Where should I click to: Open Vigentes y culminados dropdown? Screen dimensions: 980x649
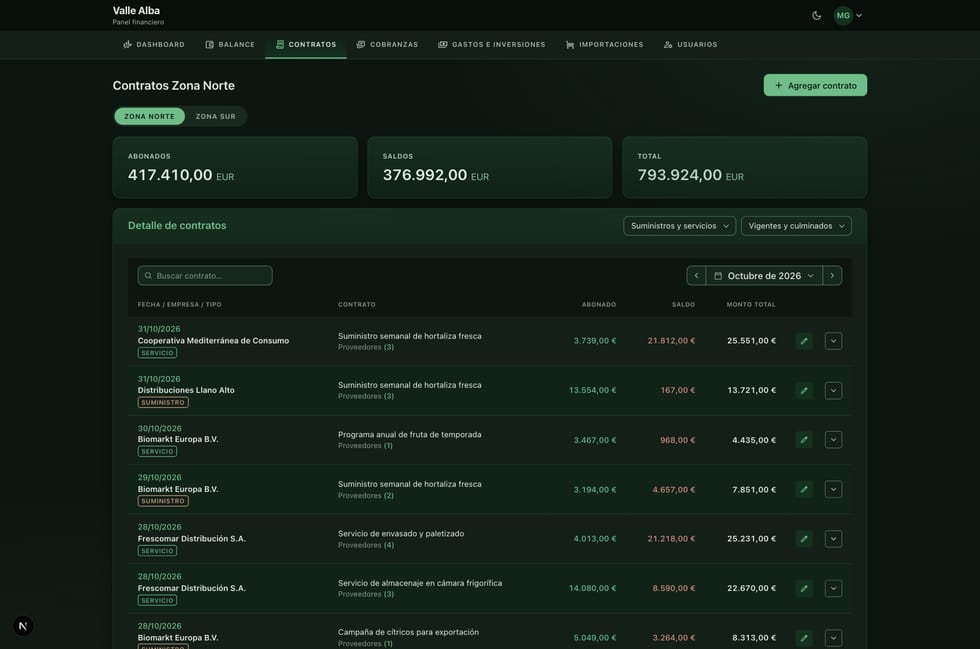point(796,226)
